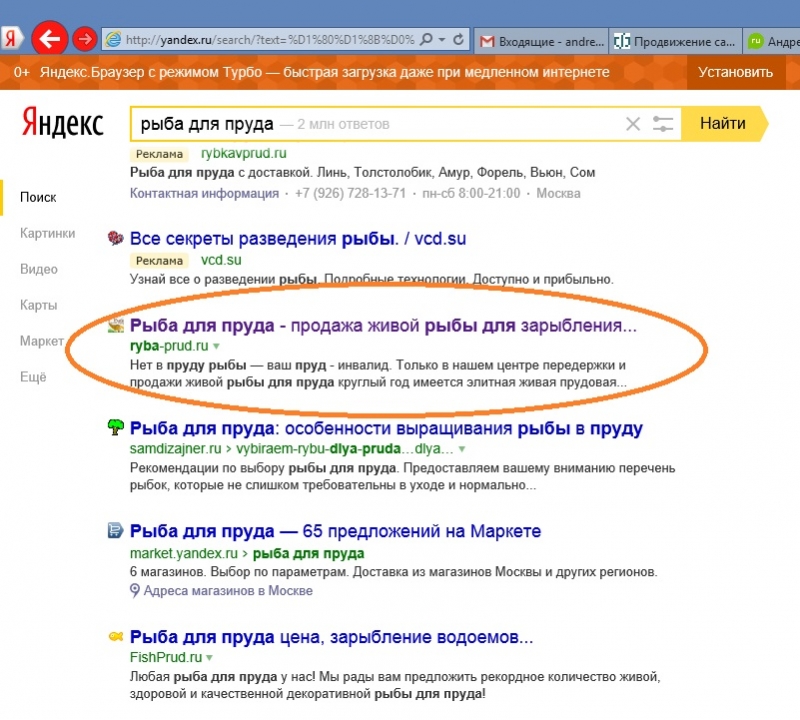
Task: Expand the dropdown arrow next to FishPrud.ru
Action: [210, 658]
